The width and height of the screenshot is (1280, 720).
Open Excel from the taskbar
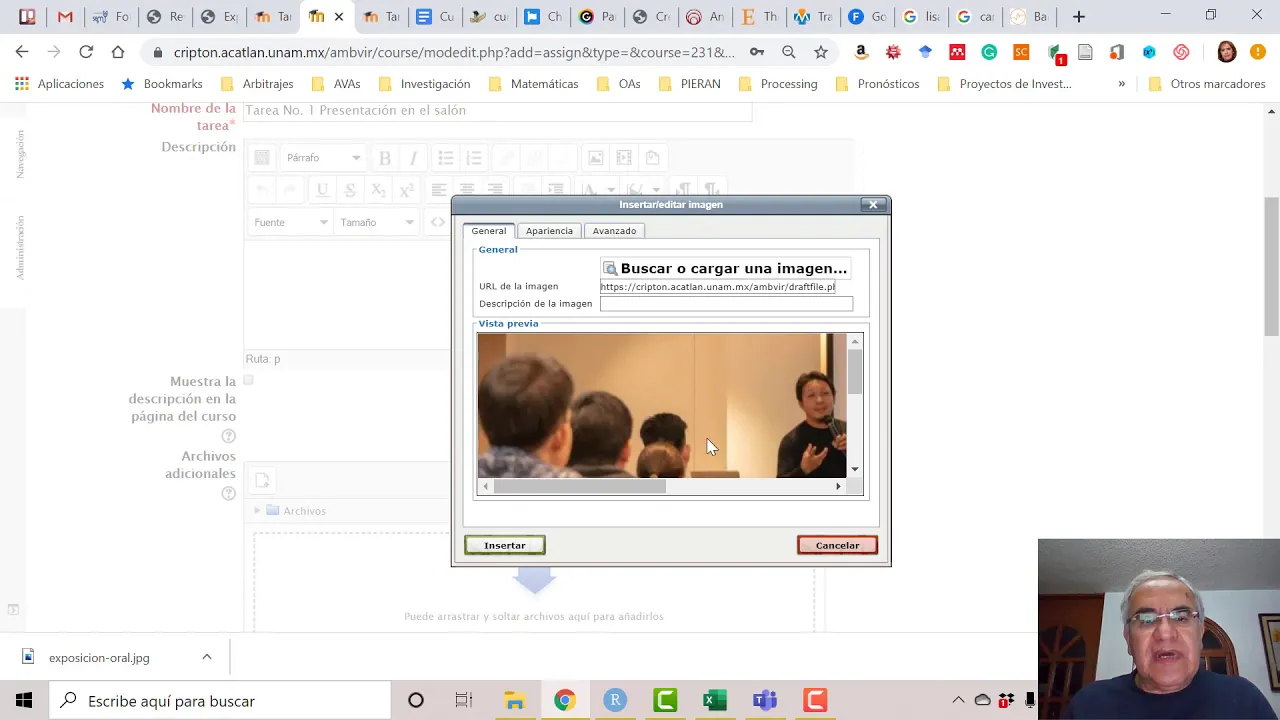(x=714, y=701)
